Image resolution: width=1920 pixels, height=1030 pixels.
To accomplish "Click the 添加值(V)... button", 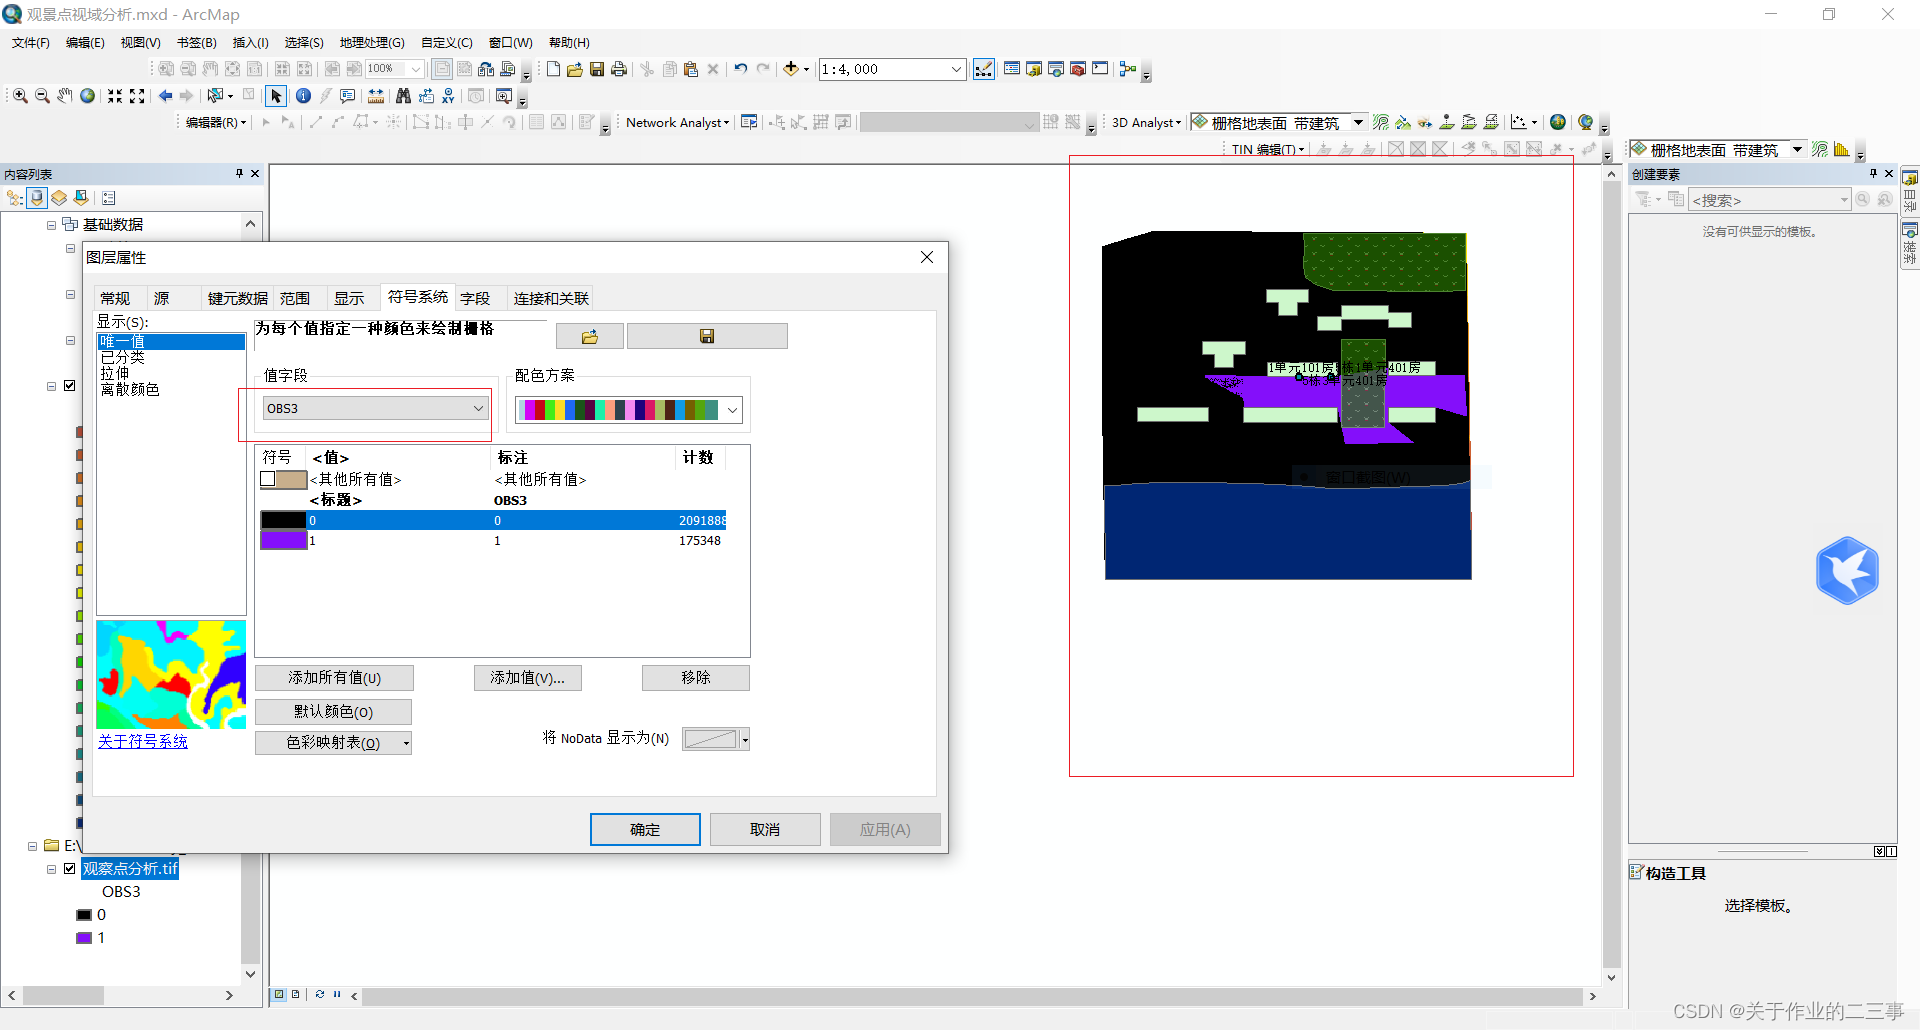I will pyautogui.click(x=527, y=678).
